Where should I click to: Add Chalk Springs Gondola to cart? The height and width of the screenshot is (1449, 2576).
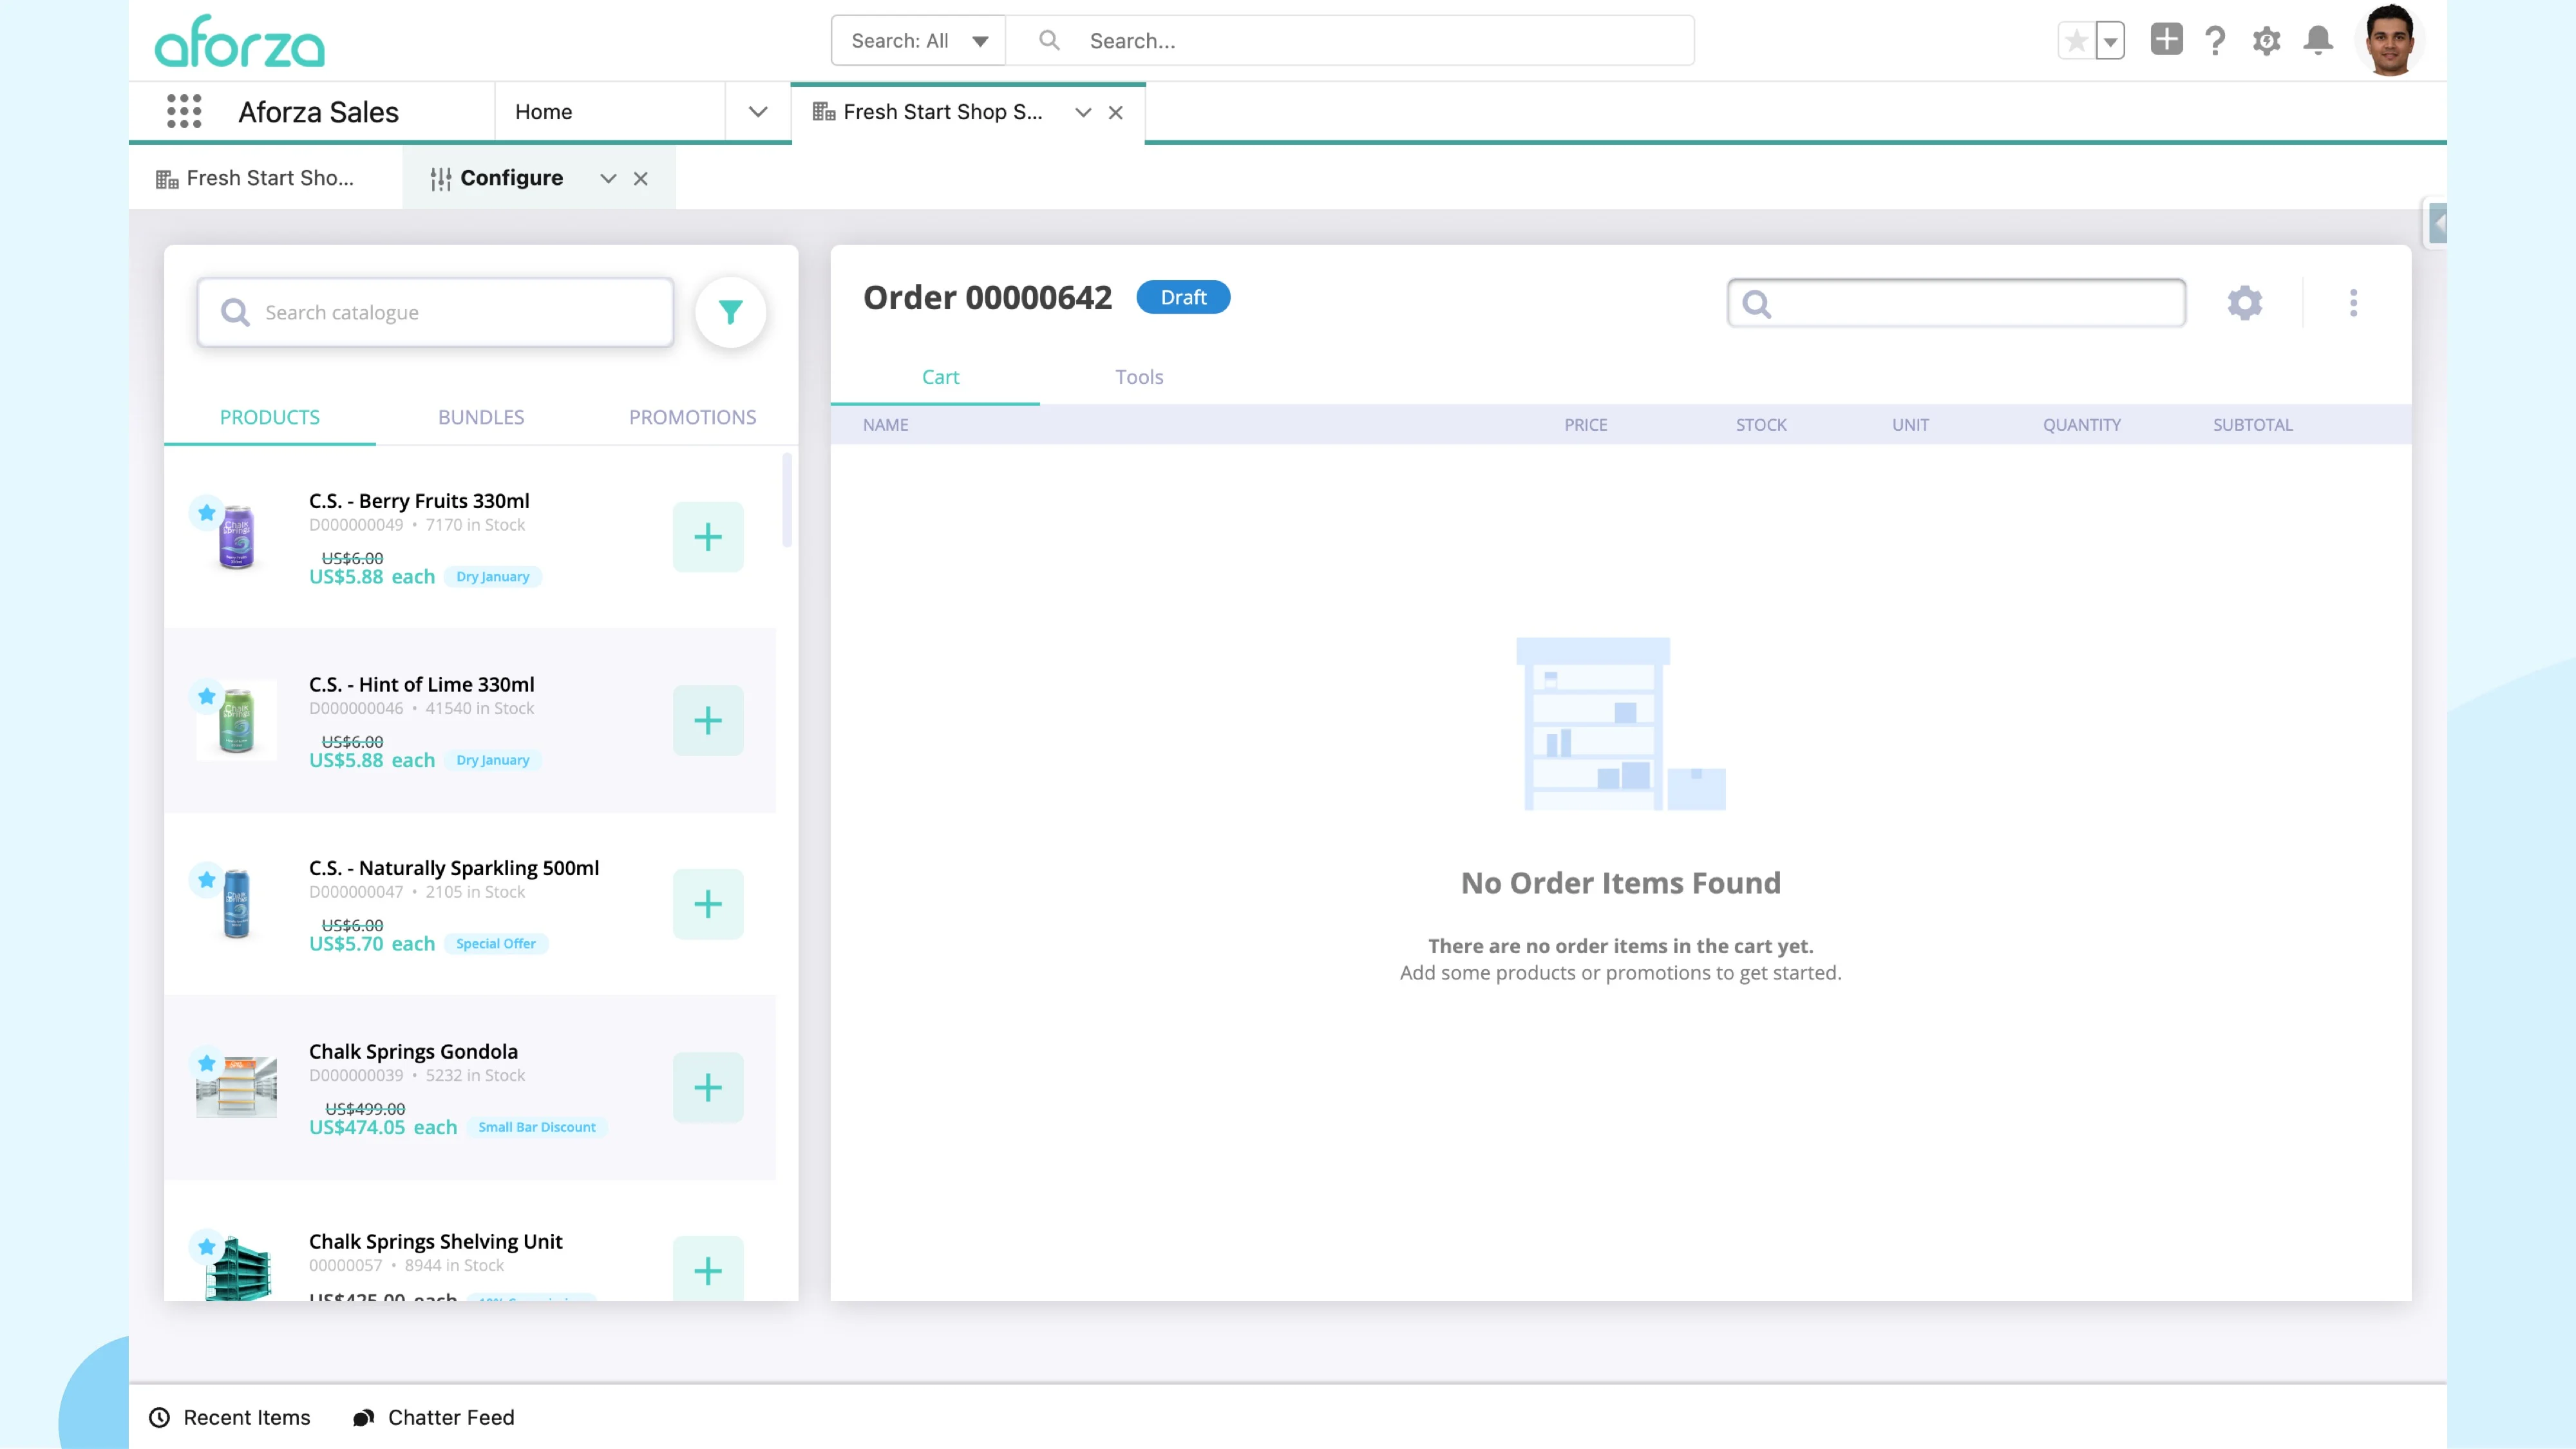(x=708, y=1087)
